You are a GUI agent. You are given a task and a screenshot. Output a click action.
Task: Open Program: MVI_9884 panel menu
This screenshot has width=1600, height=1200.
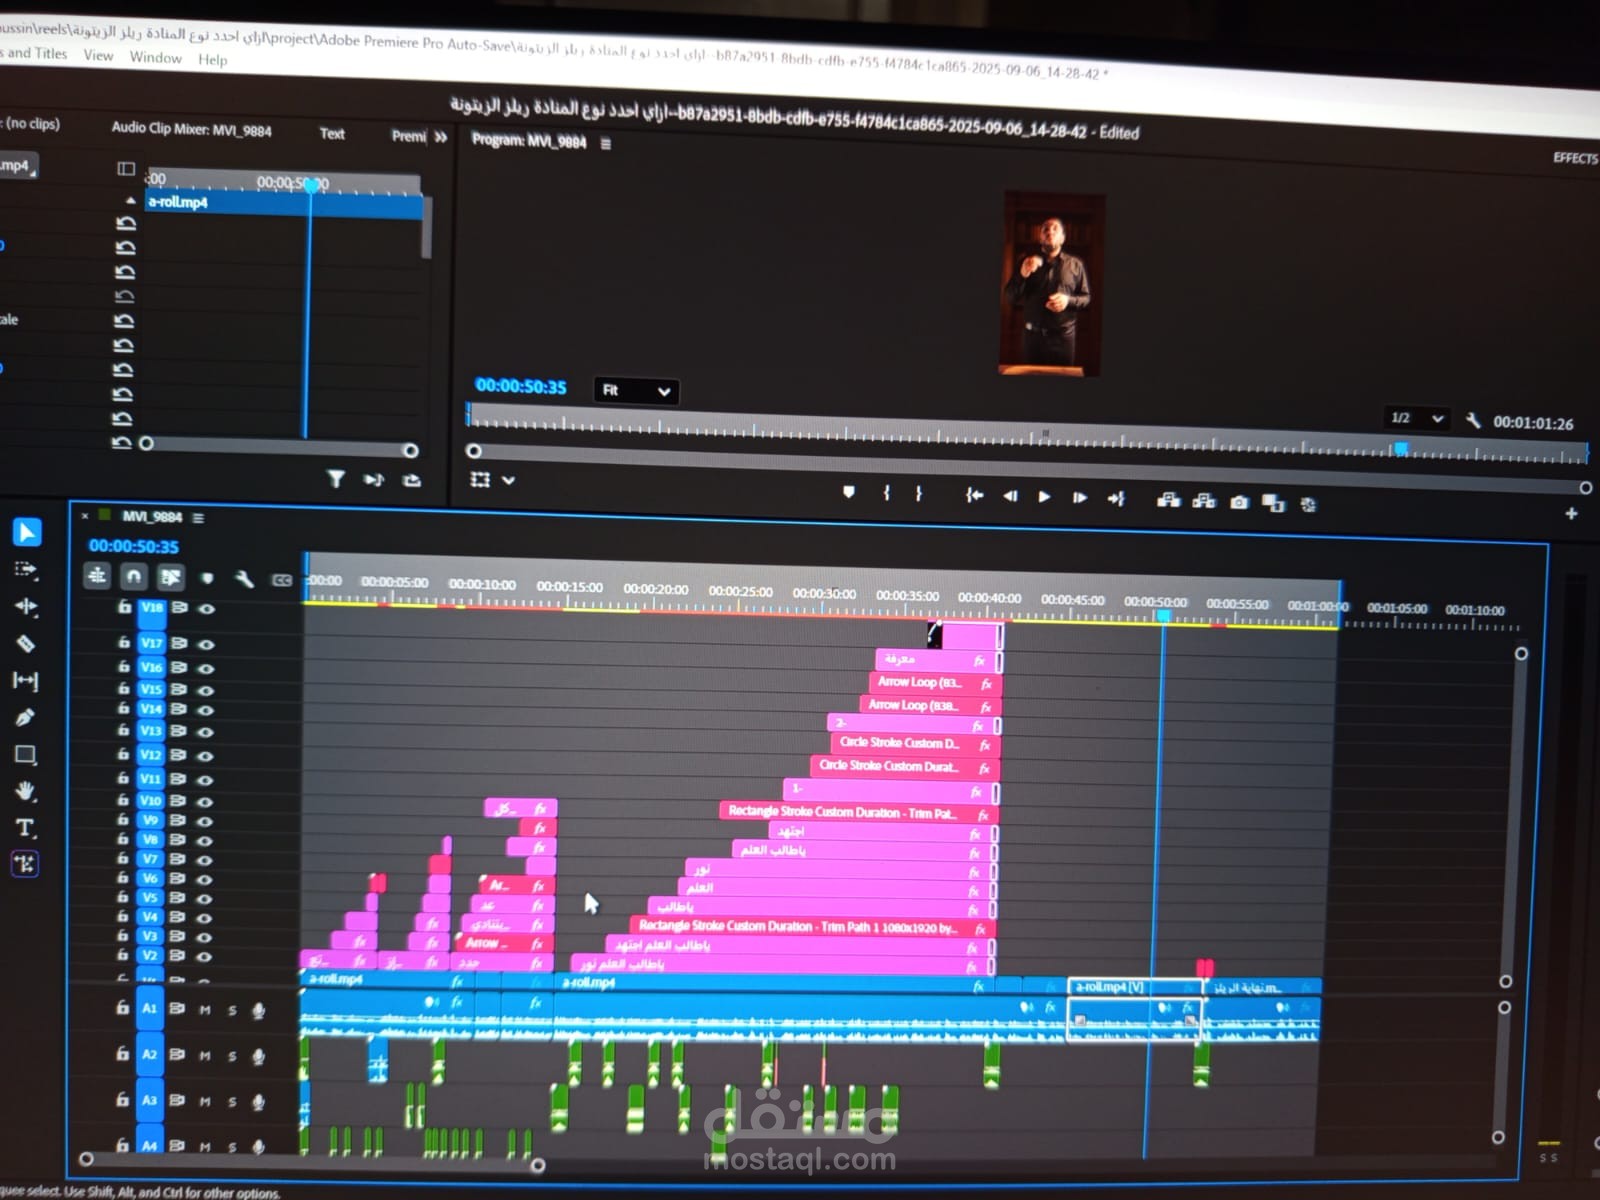(x=606, y=143)
